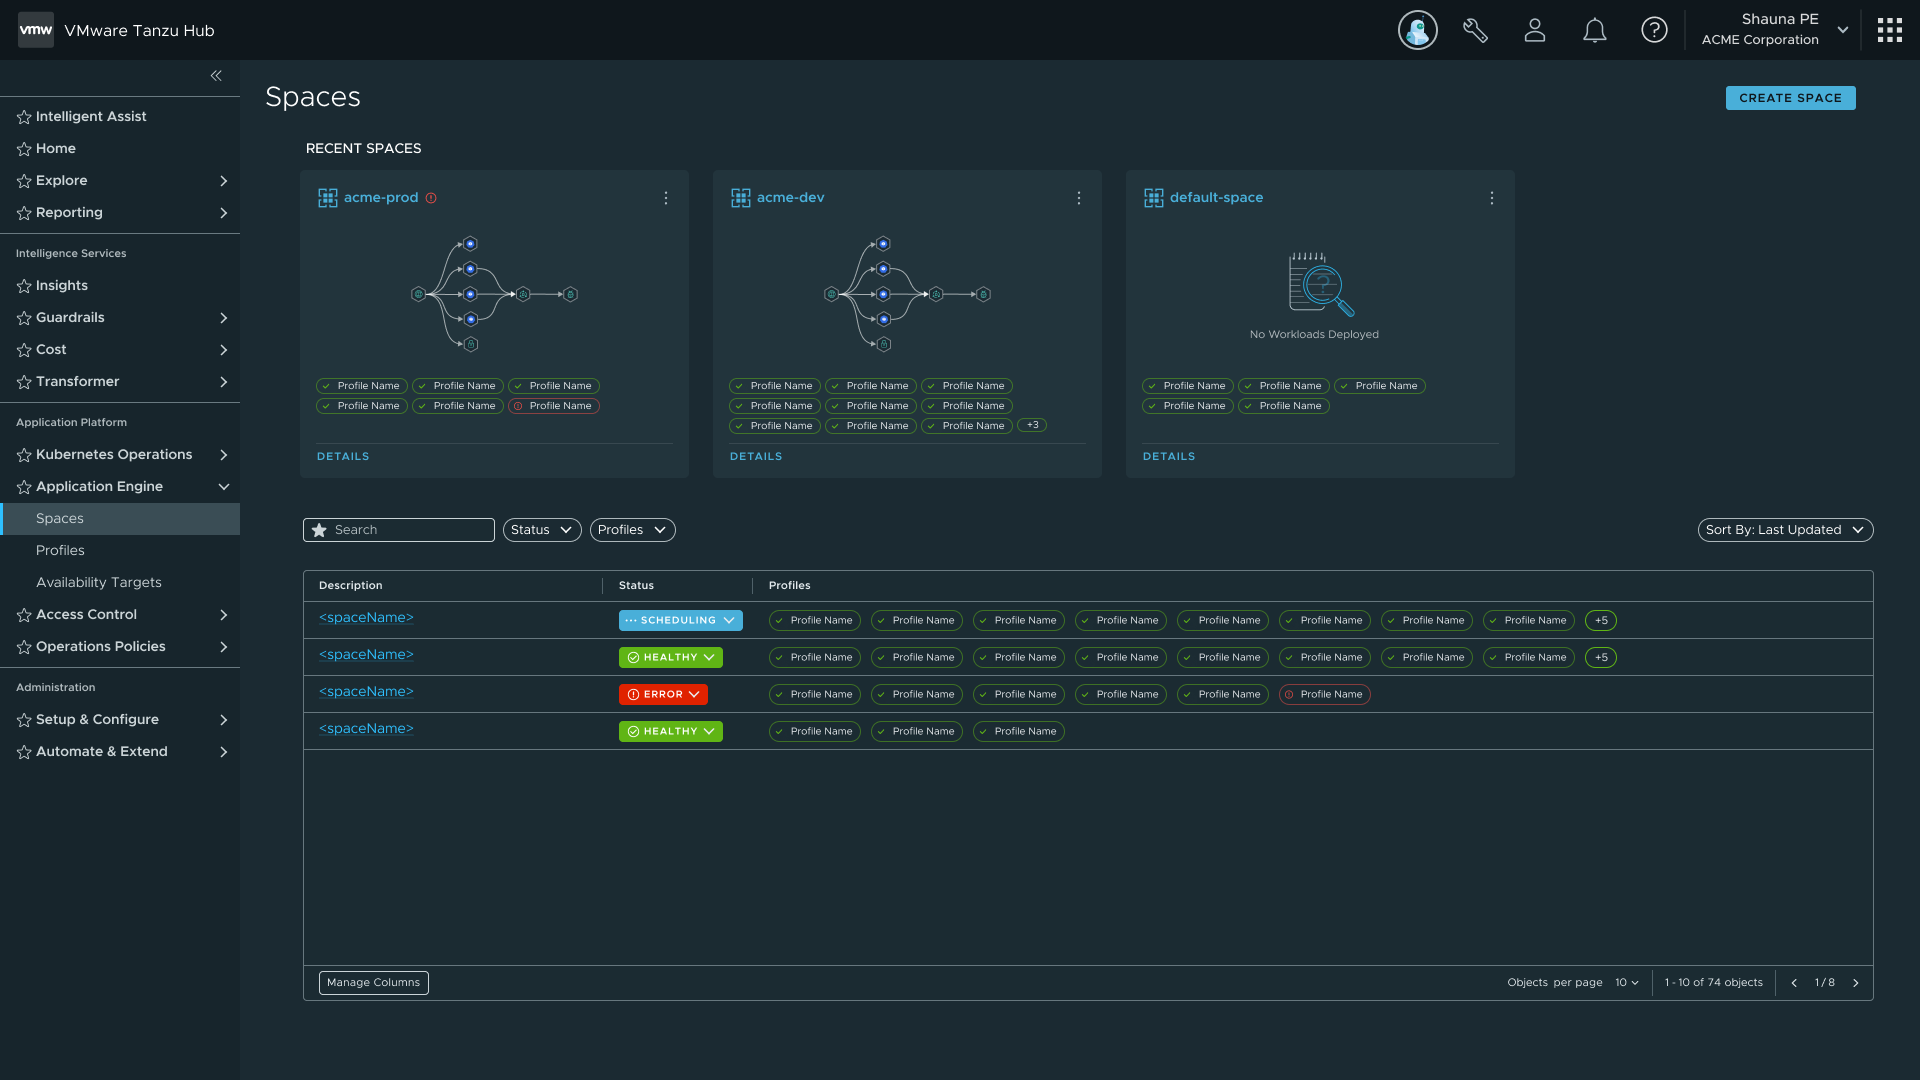Image resolution: width=1920 pixels, height=1080 pixels.
Task: Favorite Home with its star icon
Action: (24, 149)
